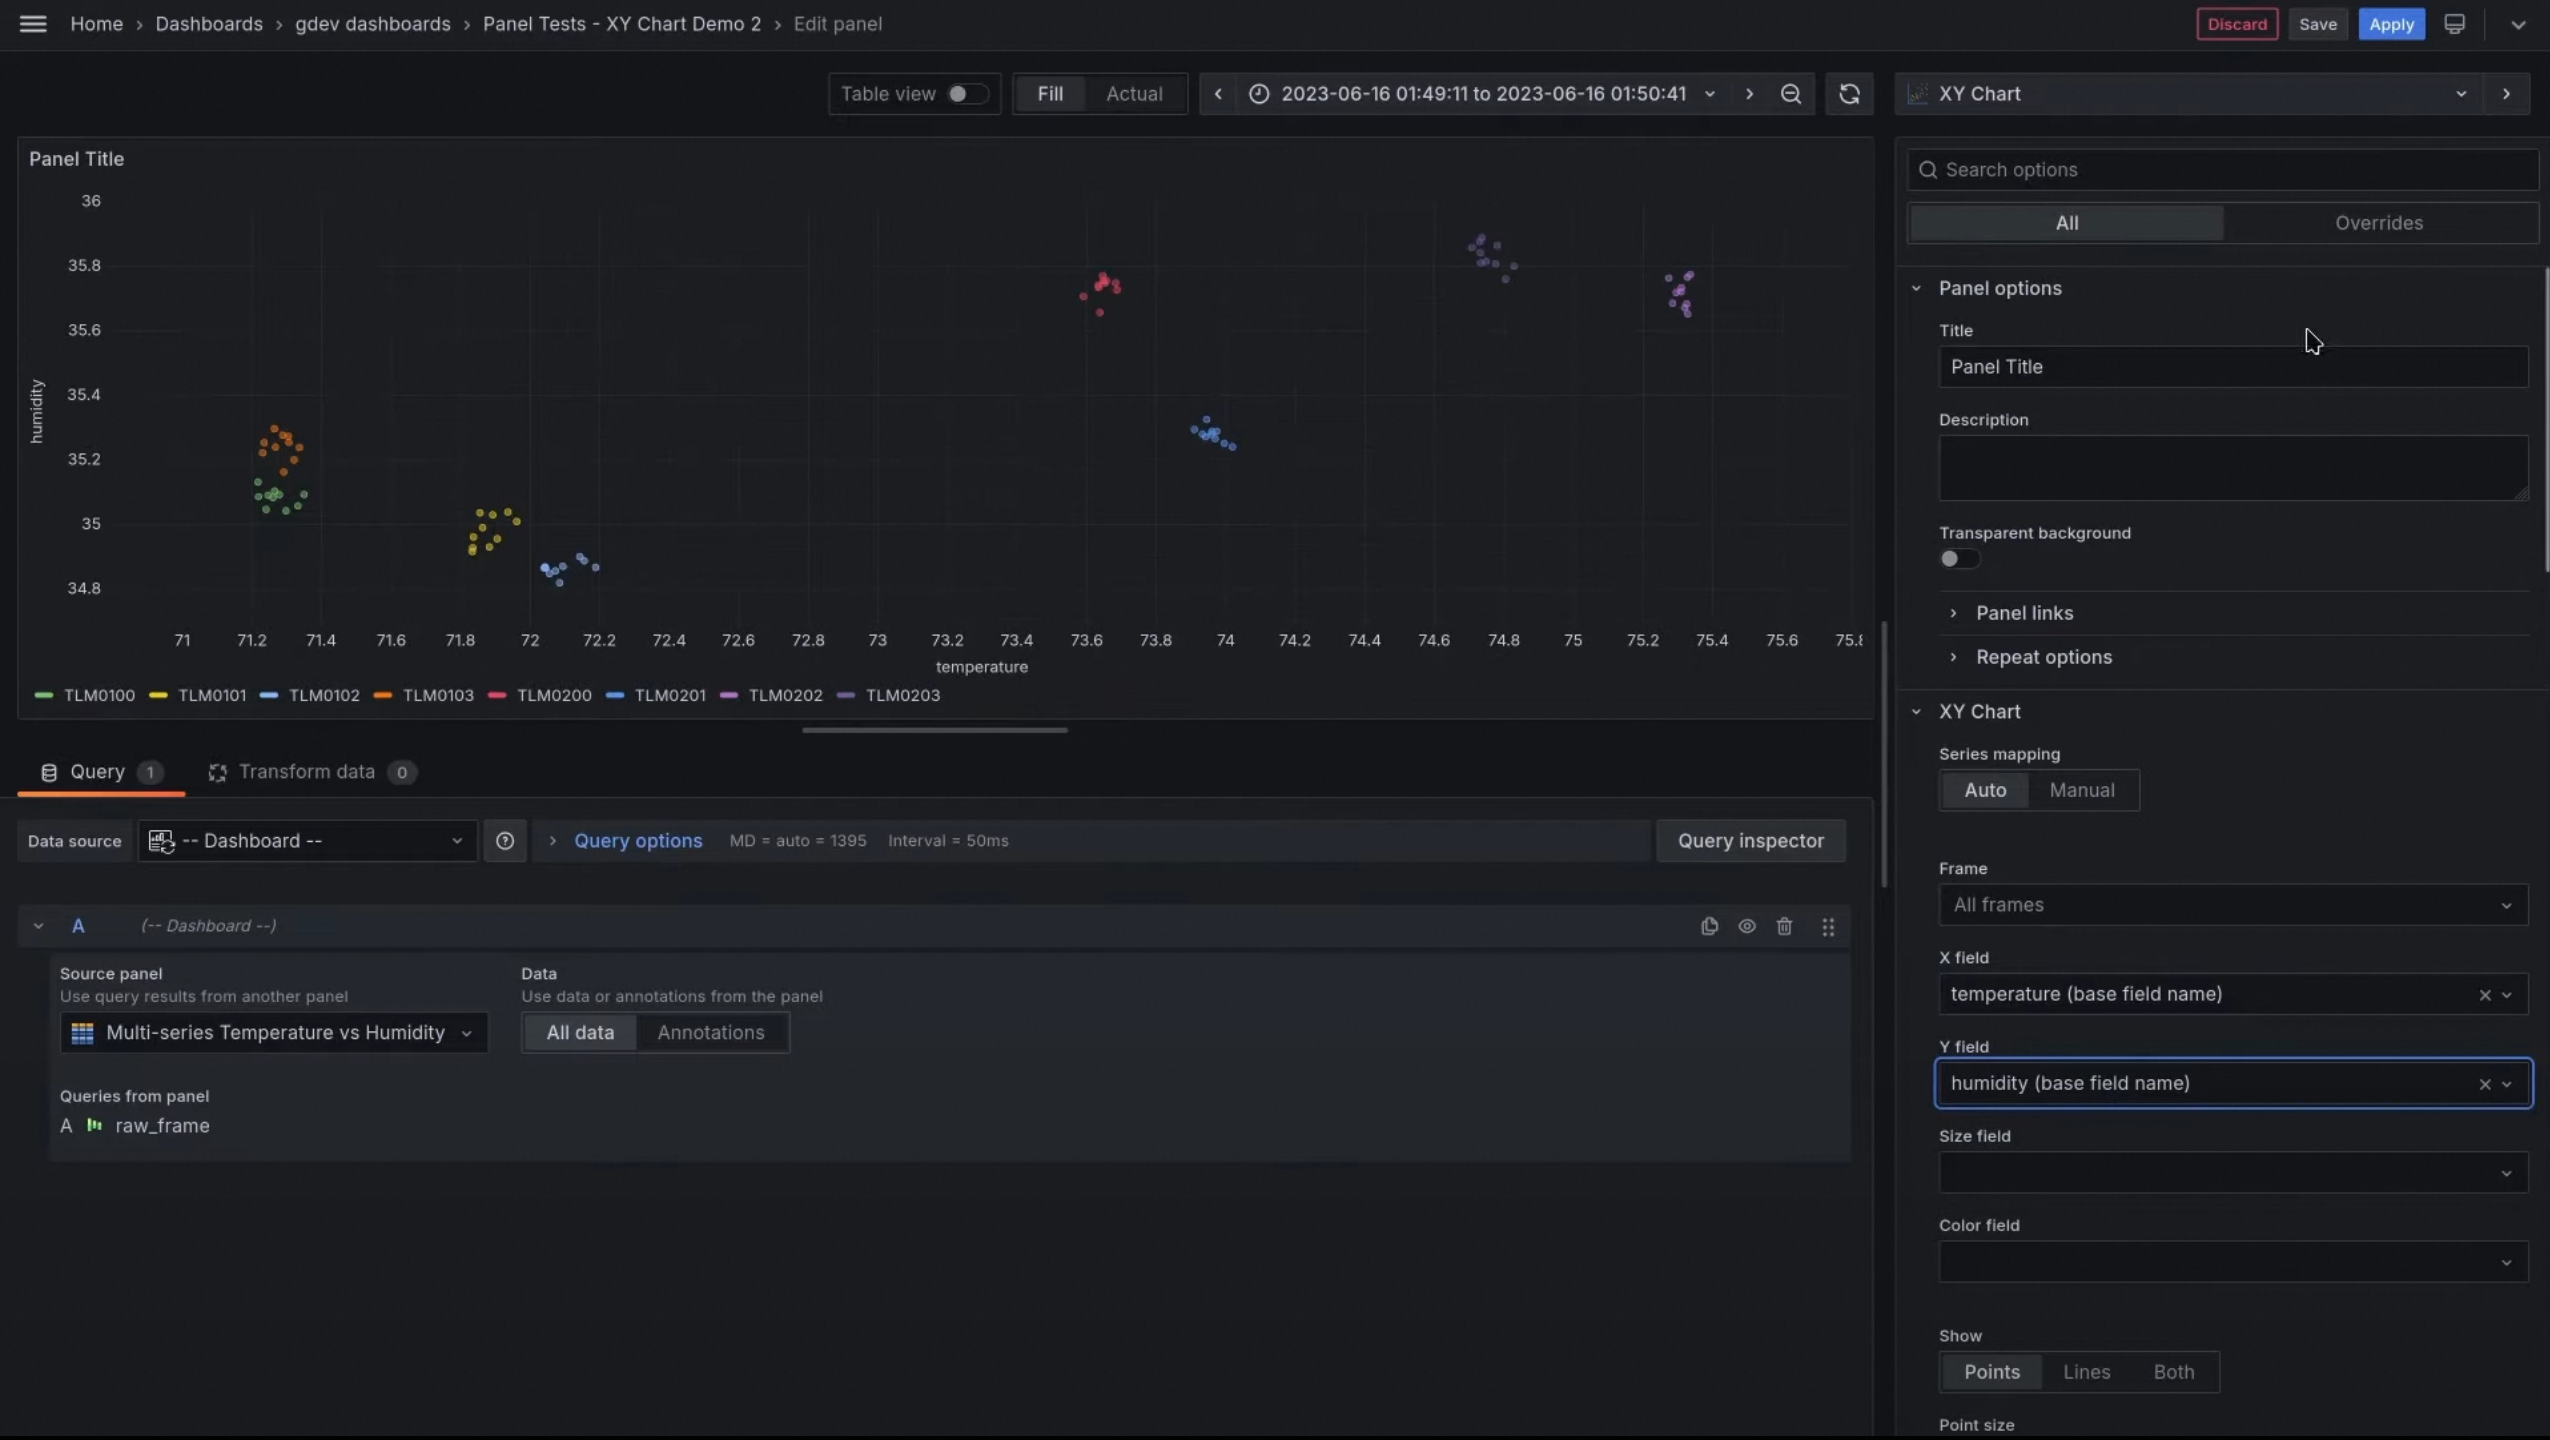Click the zoom out time range icon
The width and height of the screenshot is (2550, 1440).
pyautogui.click(x=1791, y=94)
